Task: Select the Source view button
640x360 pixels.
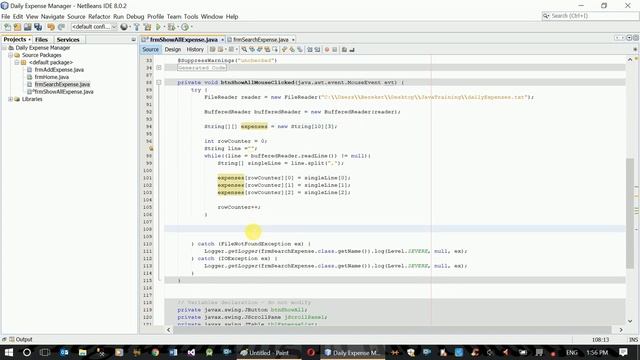Action: pos(150,49)
